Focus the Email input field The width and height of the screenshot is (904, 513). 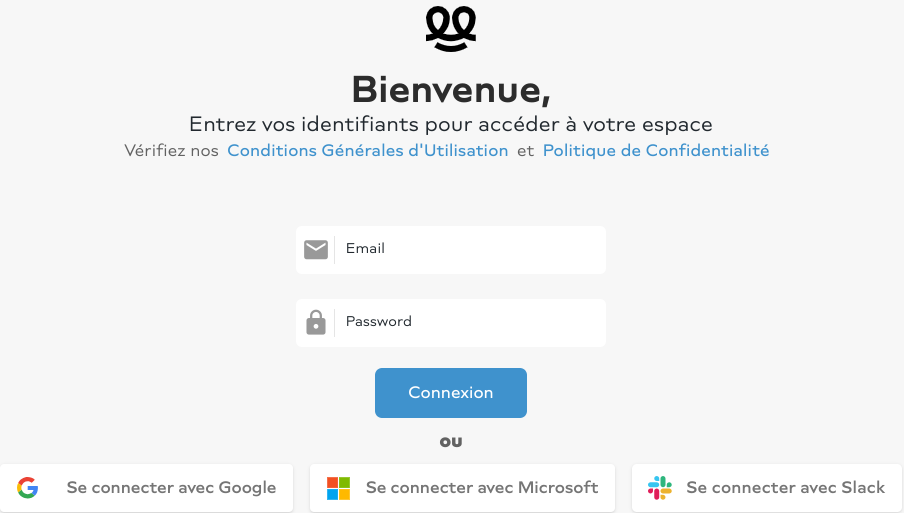[451, 250]
